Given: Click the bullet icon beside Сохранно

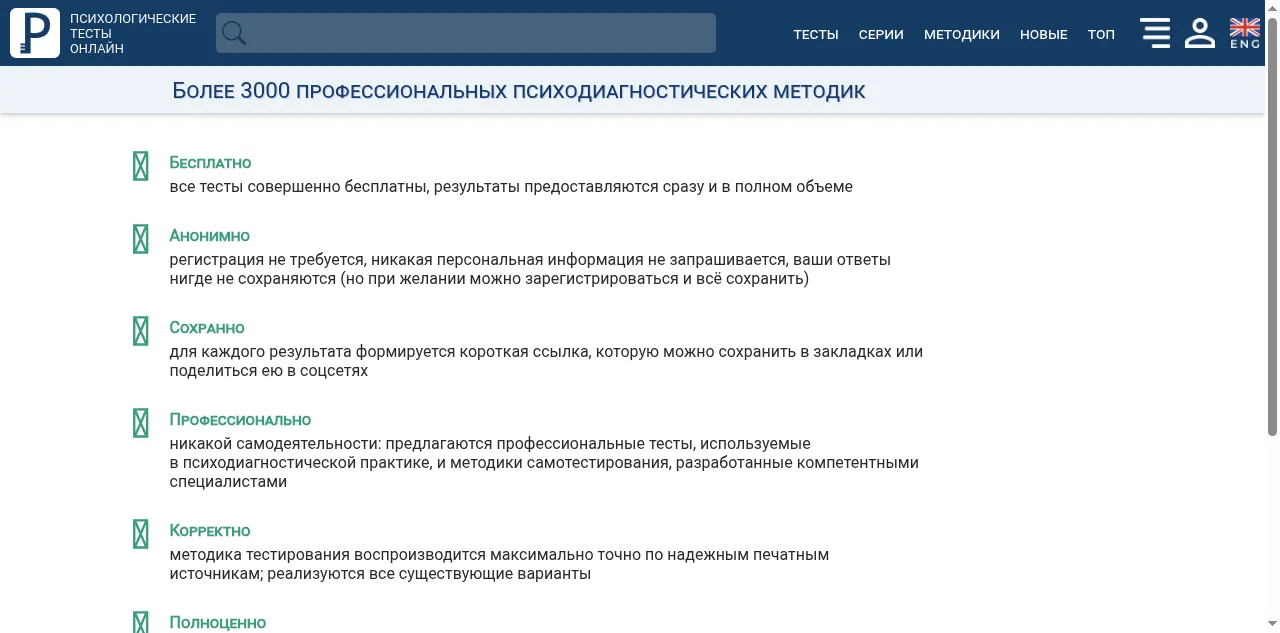Looking at the screenshot, I should click(x=141, y=331).
